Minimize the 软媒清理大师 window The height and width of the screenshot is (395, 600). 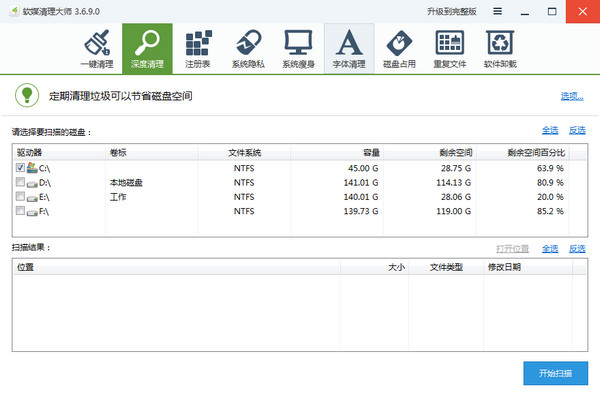pos(525,11)
